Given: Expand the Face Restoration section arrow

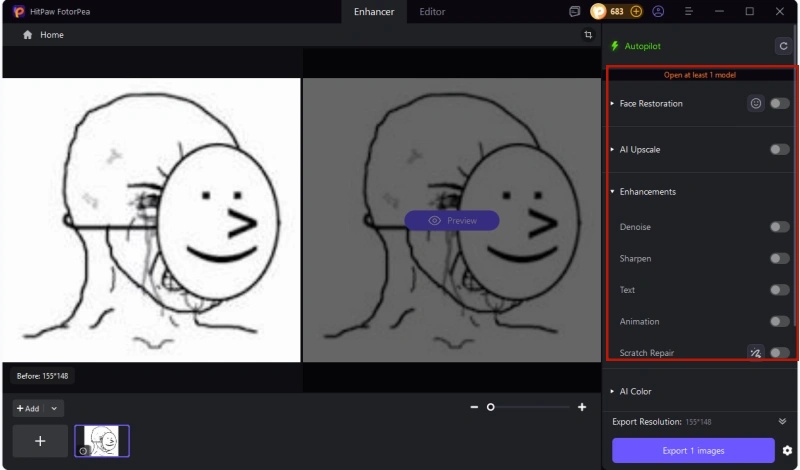Looking at the screenshot, I should [612, 104].
